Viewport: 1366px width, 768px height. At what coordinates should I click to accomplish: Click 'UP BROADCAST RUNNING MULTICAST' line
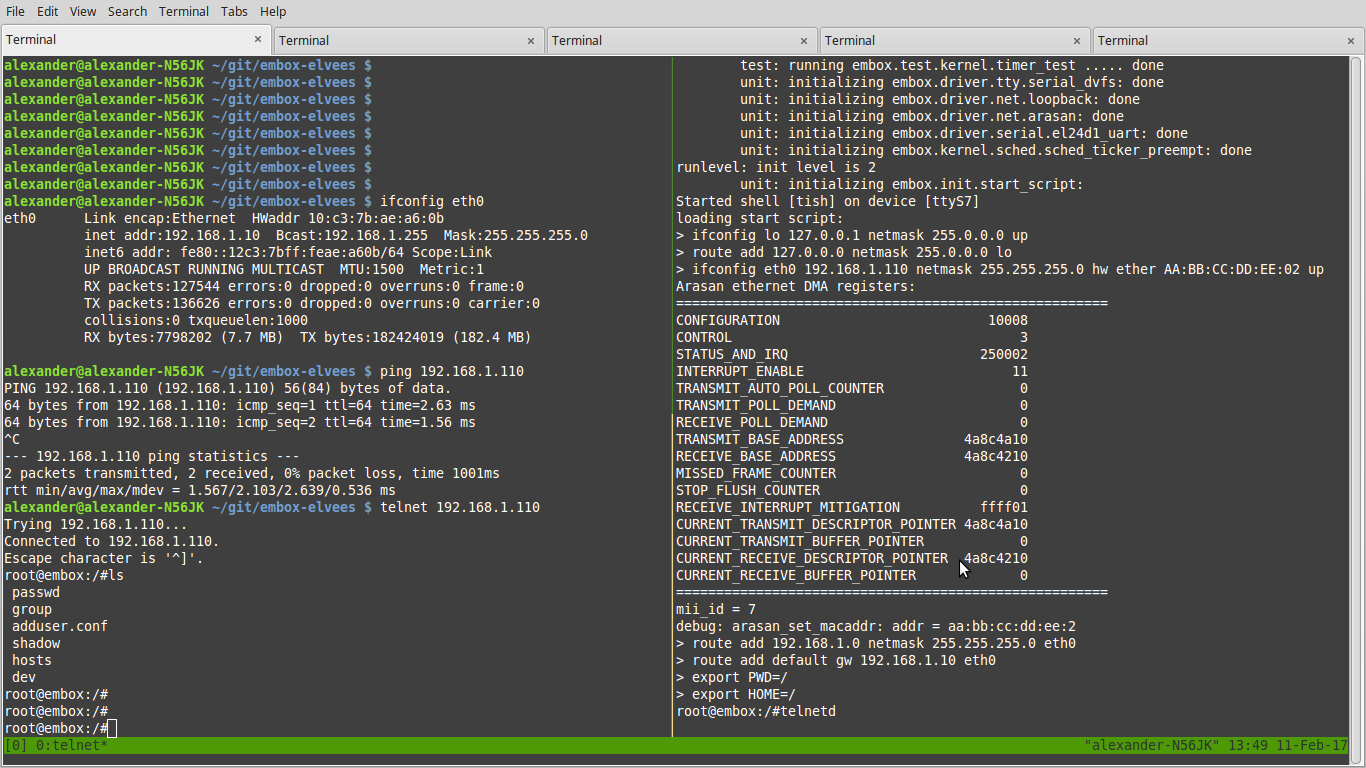click(x=284, y=269)
